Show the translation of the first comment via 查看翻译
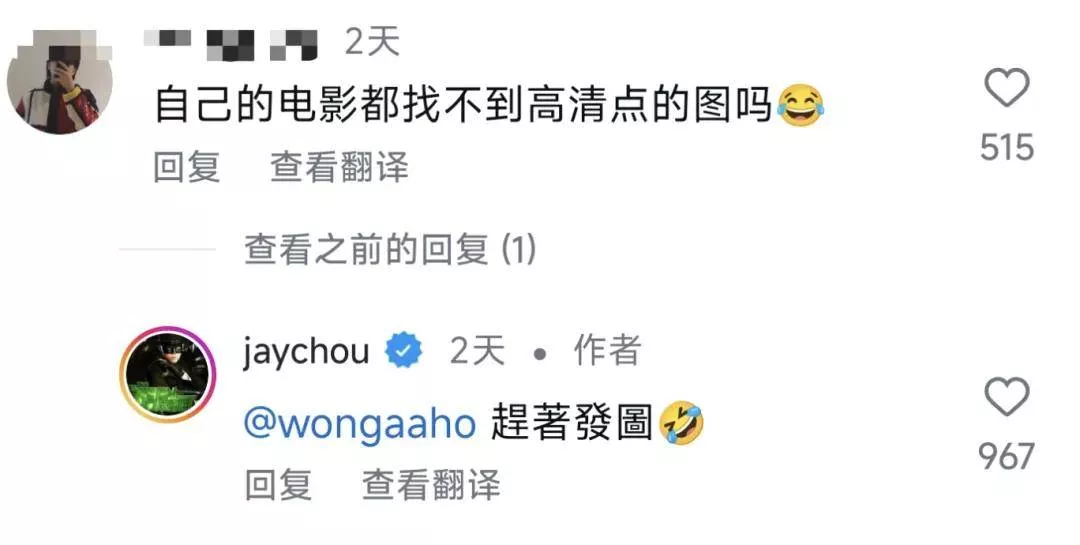The image size is (1080, 545). click(x=340, y=167)
